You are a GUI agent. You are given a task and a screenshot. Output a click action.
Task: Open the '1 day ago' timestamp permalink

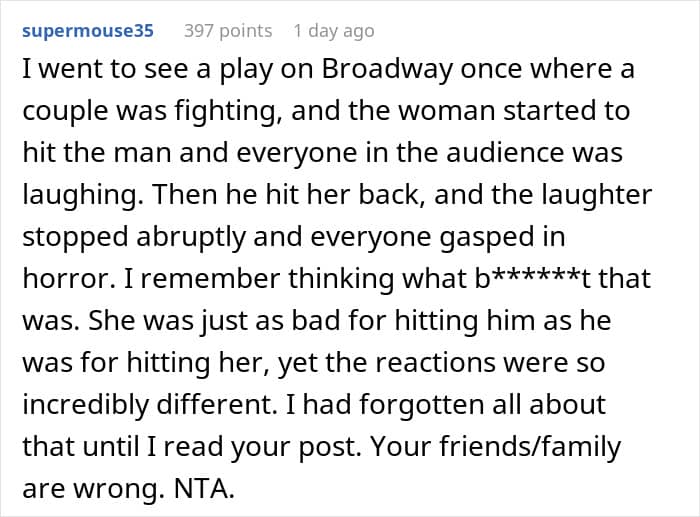coord(334,31)
